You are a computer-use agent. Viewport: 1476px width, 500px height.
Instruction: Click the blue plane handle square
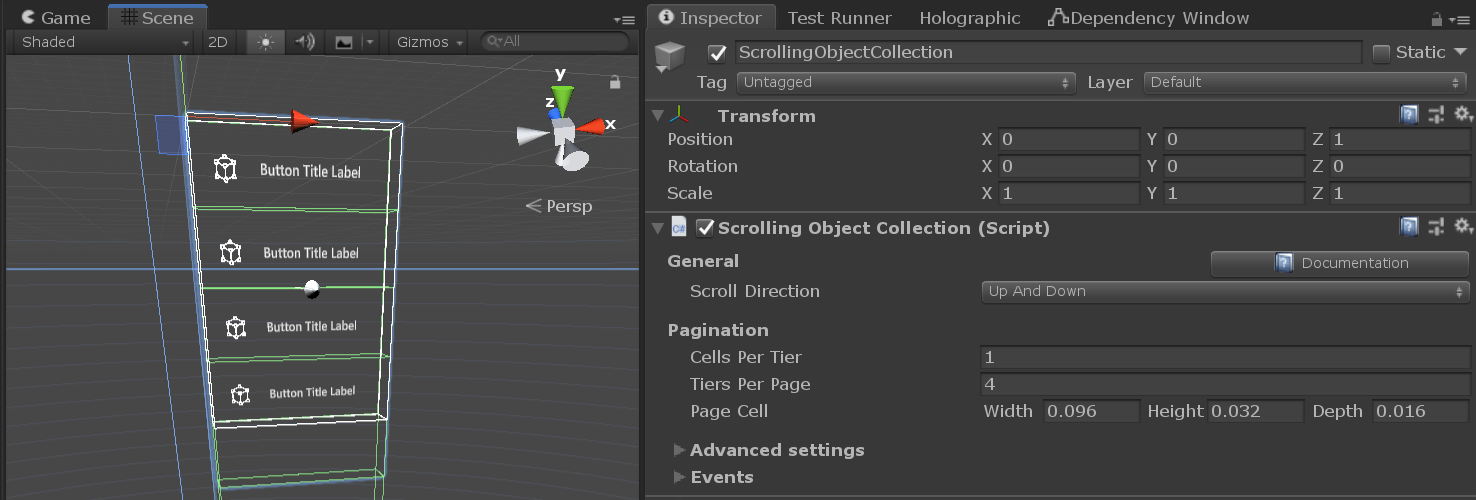pos(172,135)
